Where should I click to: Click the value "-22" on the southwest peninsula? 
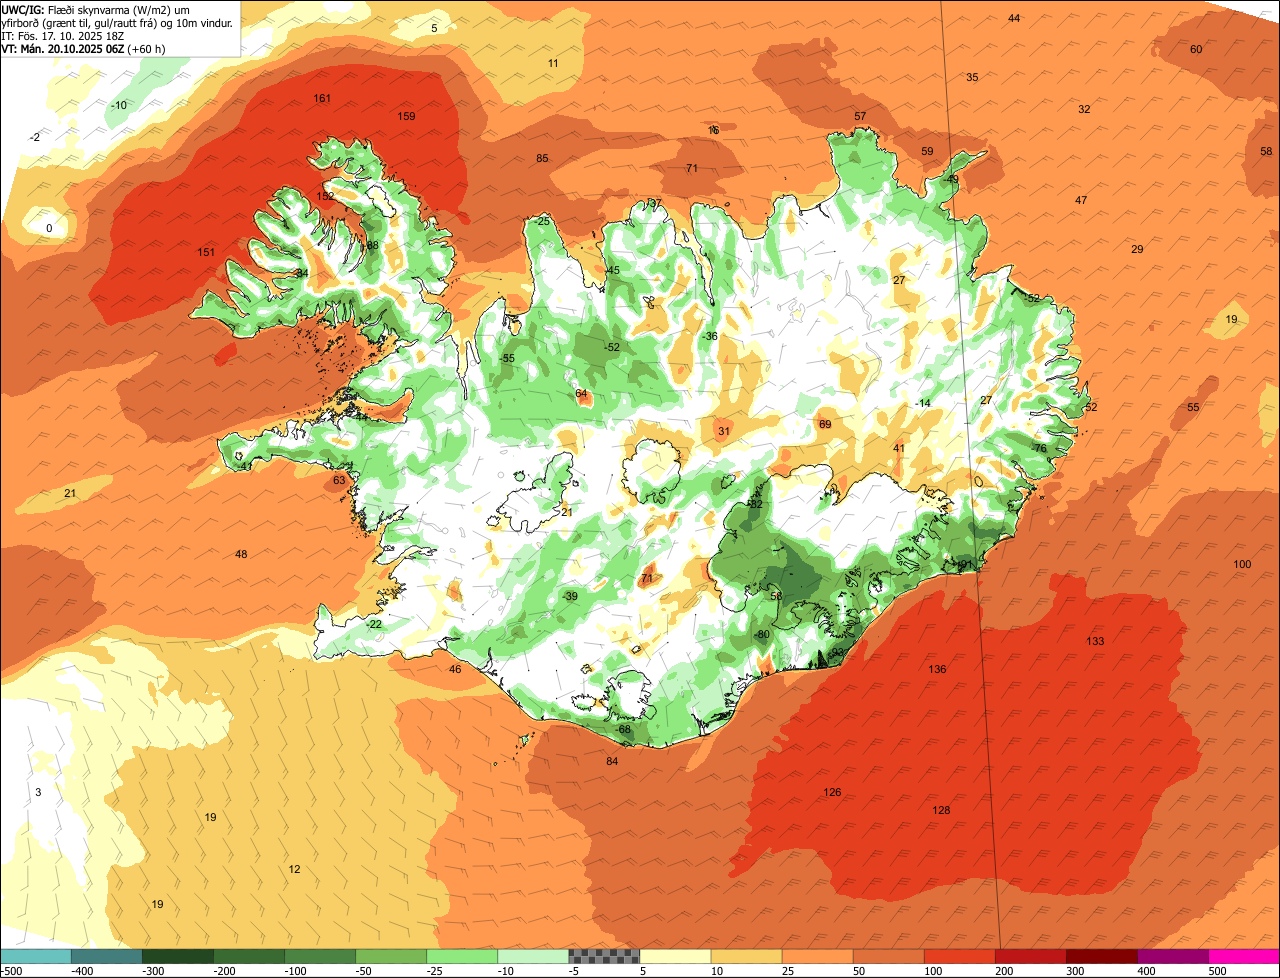[x=373, y=624]
